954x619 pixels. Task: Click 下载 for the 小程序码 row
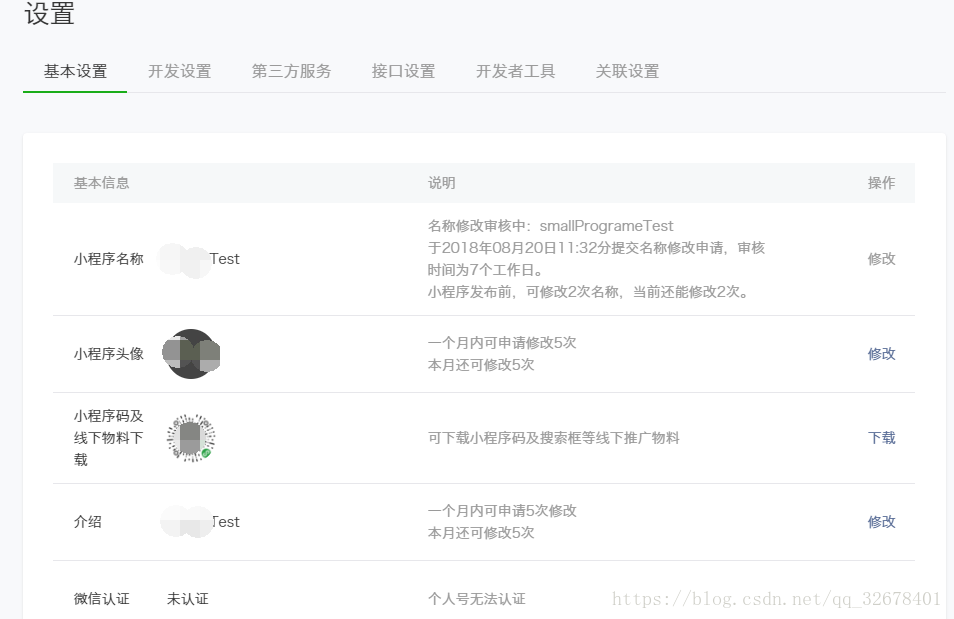click(x=882, y=438)
